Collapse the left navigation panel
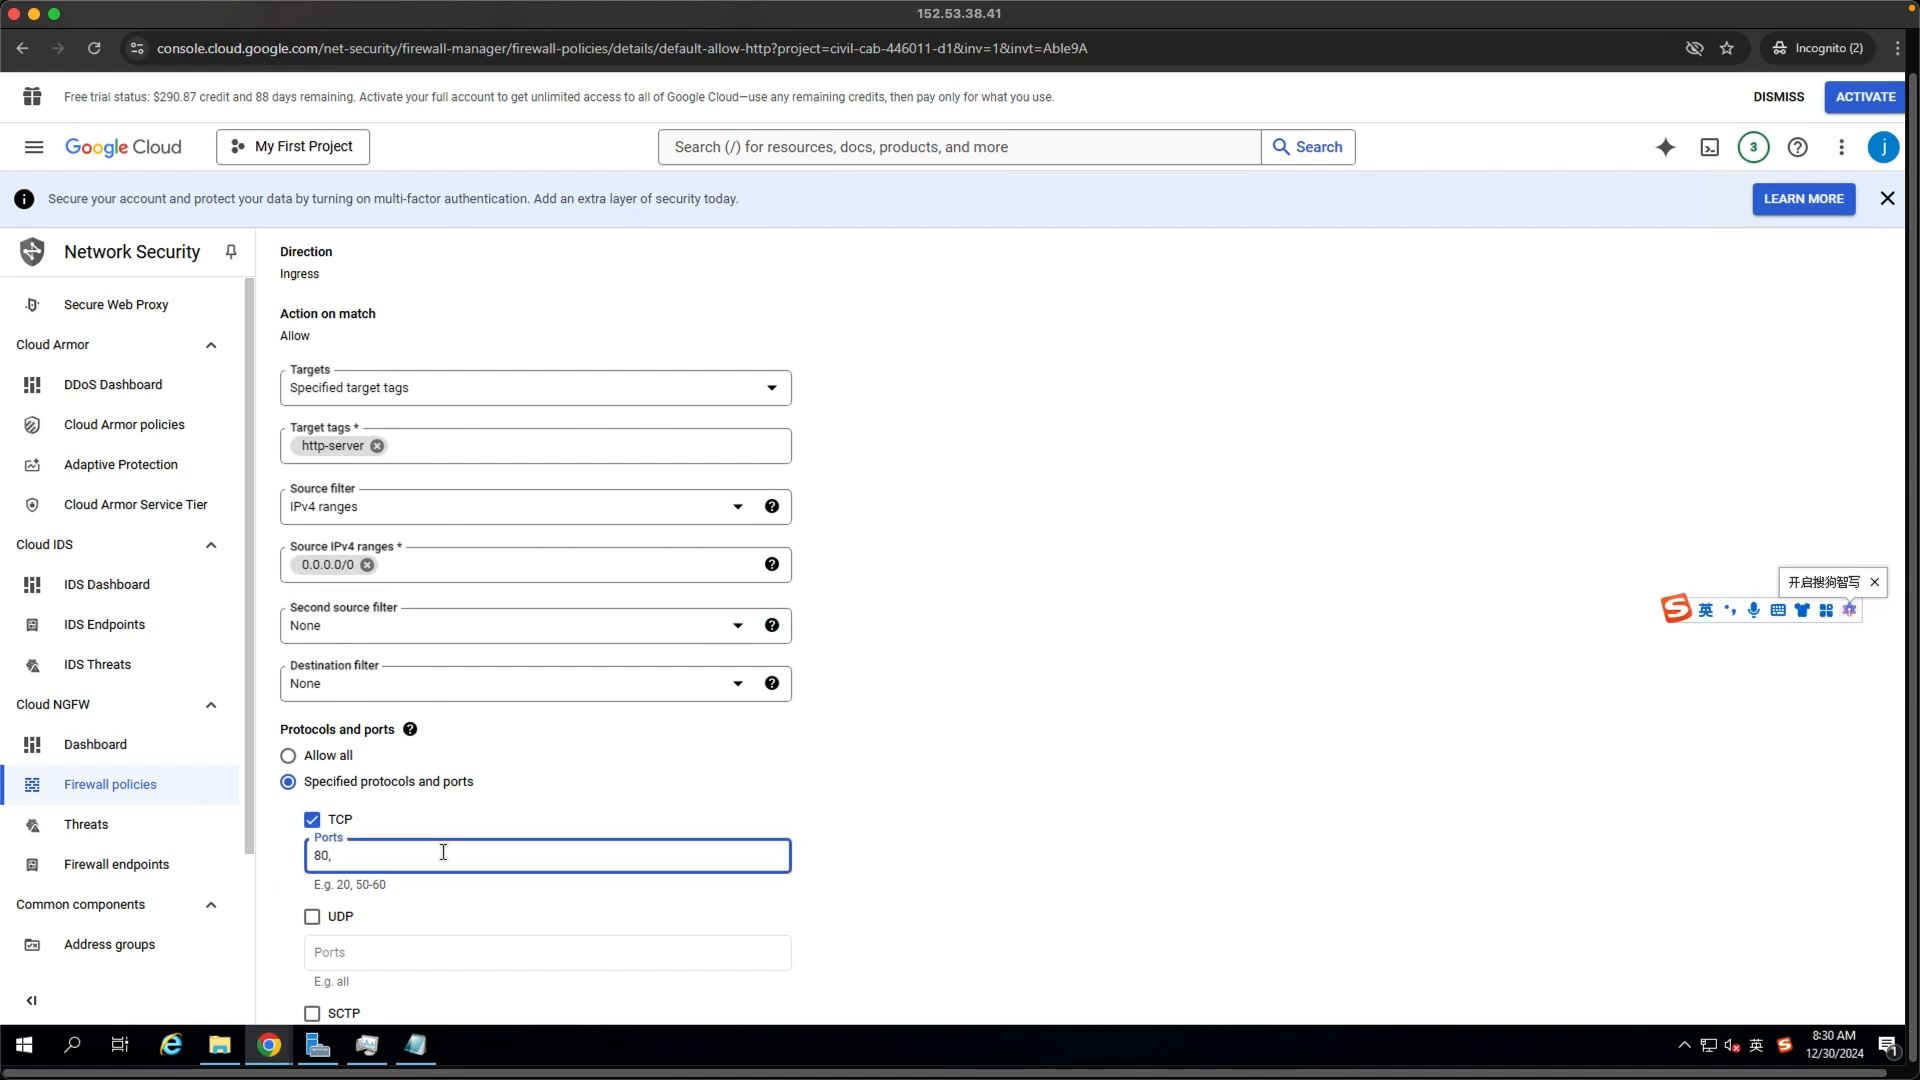Screen dimensions: 1920x1080 tap(31, 1000)
